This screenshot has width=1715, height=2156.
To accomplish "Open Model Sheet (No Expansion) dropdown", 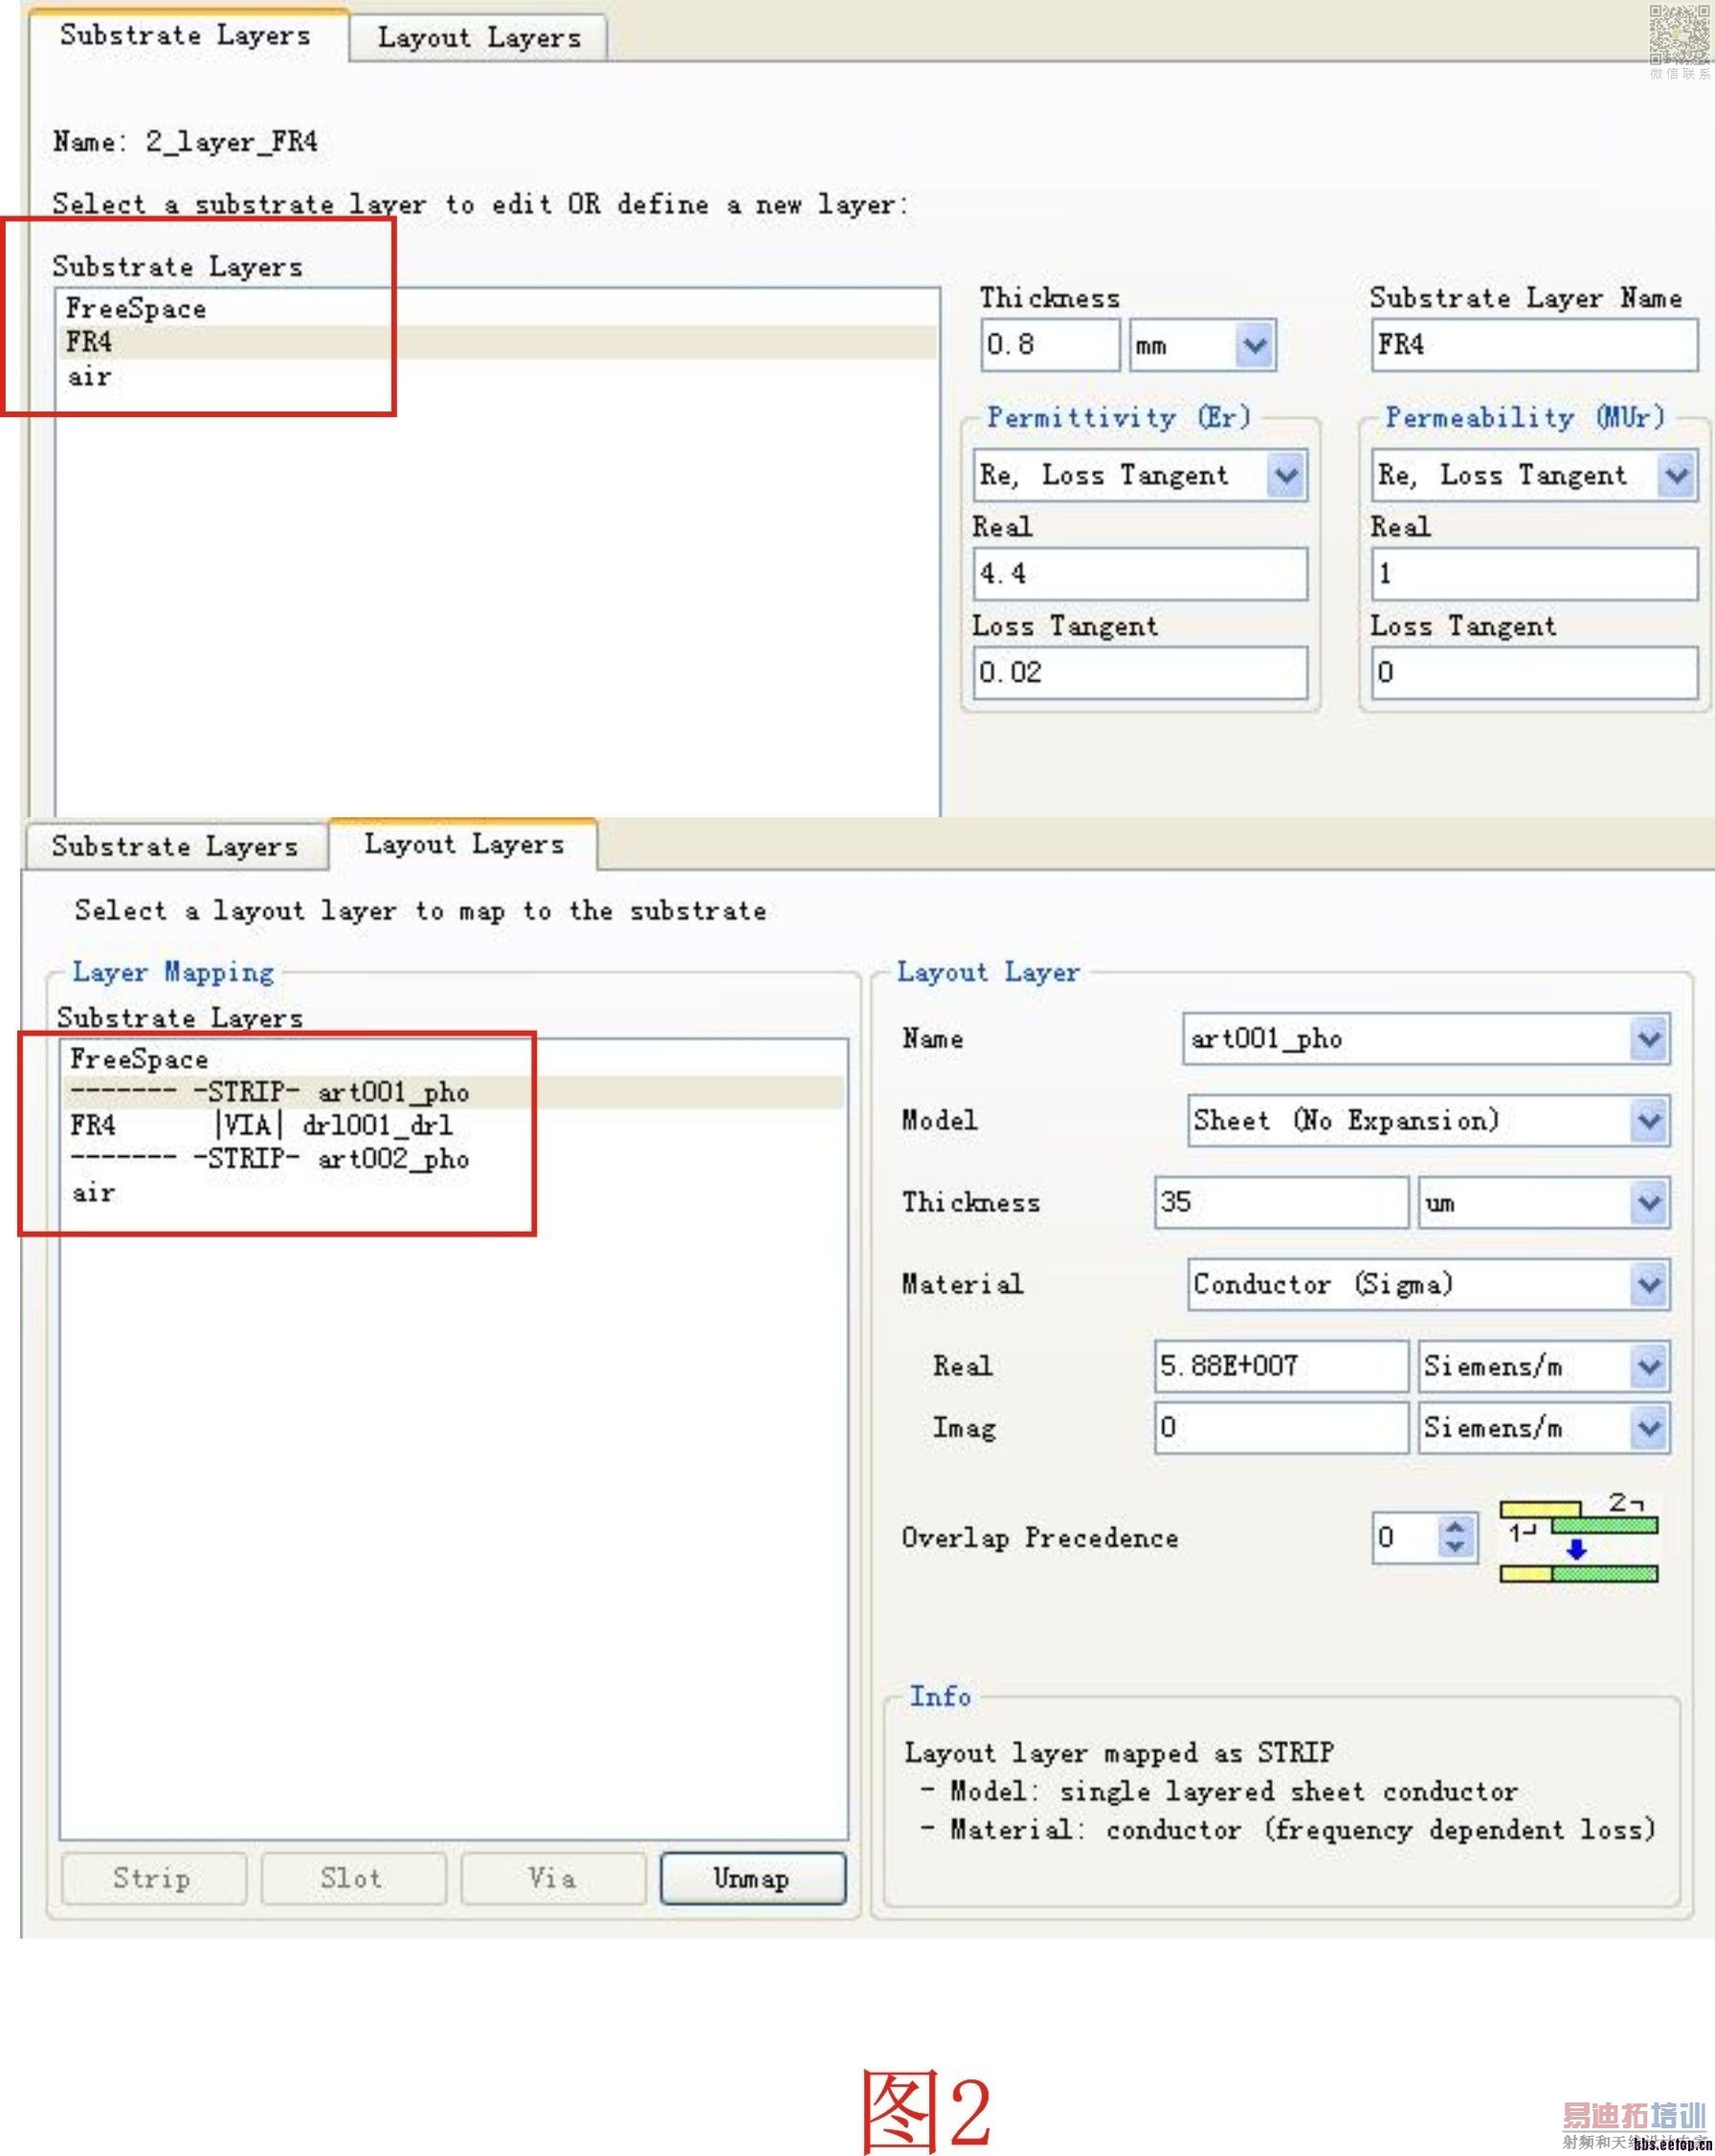I will point(1648,1121).
